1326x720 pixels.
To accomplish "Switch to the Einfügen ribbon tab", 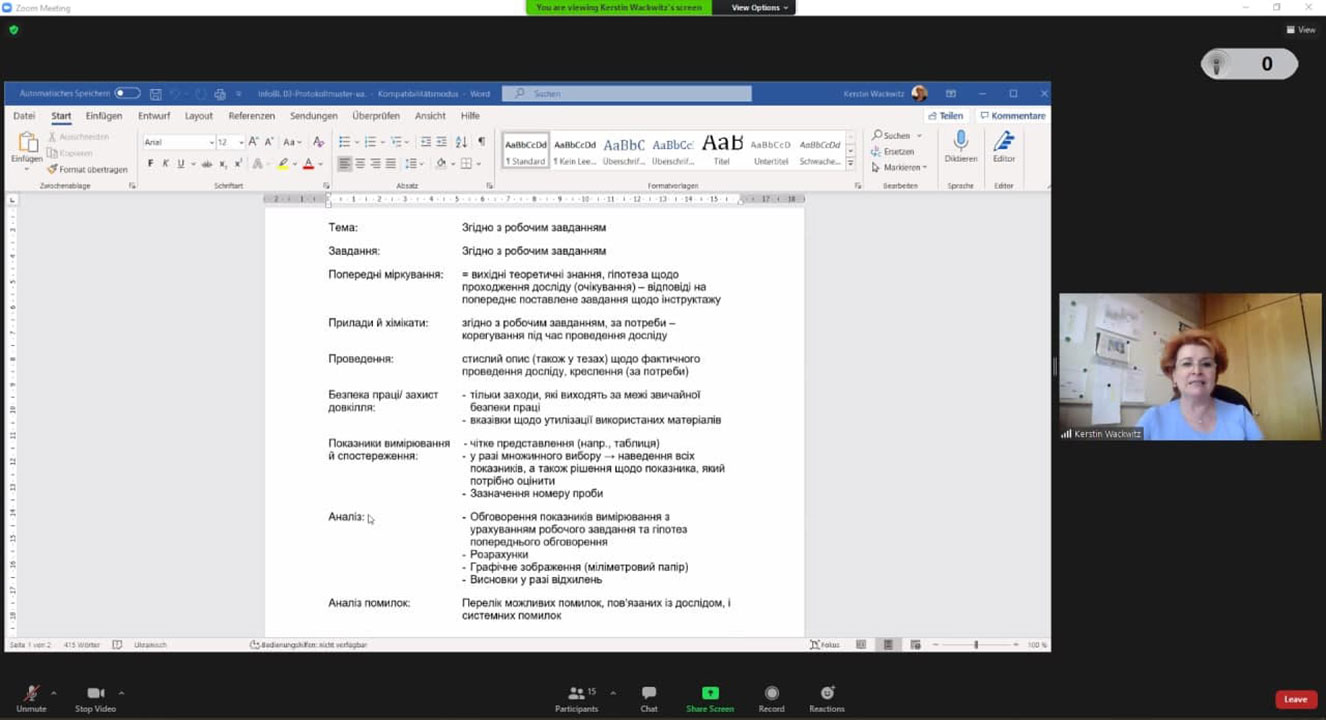I will [104, 116].
